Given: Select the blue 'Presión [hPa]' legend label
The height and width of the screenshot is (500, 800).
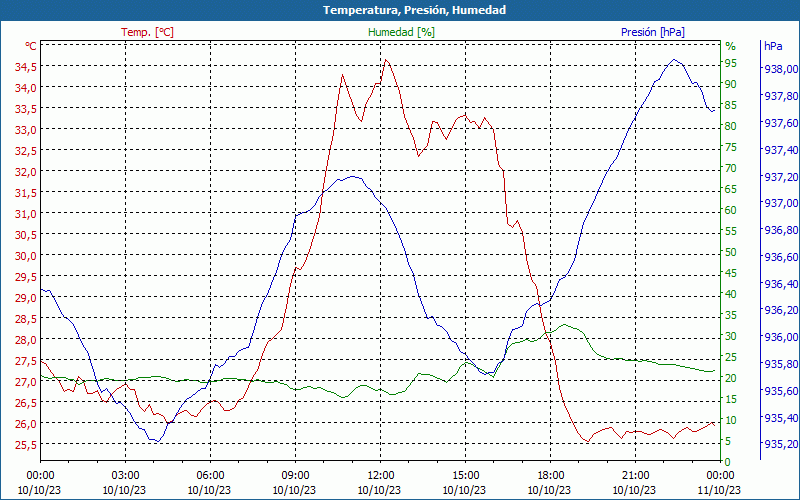Looking at the screenshot, I should coord(653,32).
